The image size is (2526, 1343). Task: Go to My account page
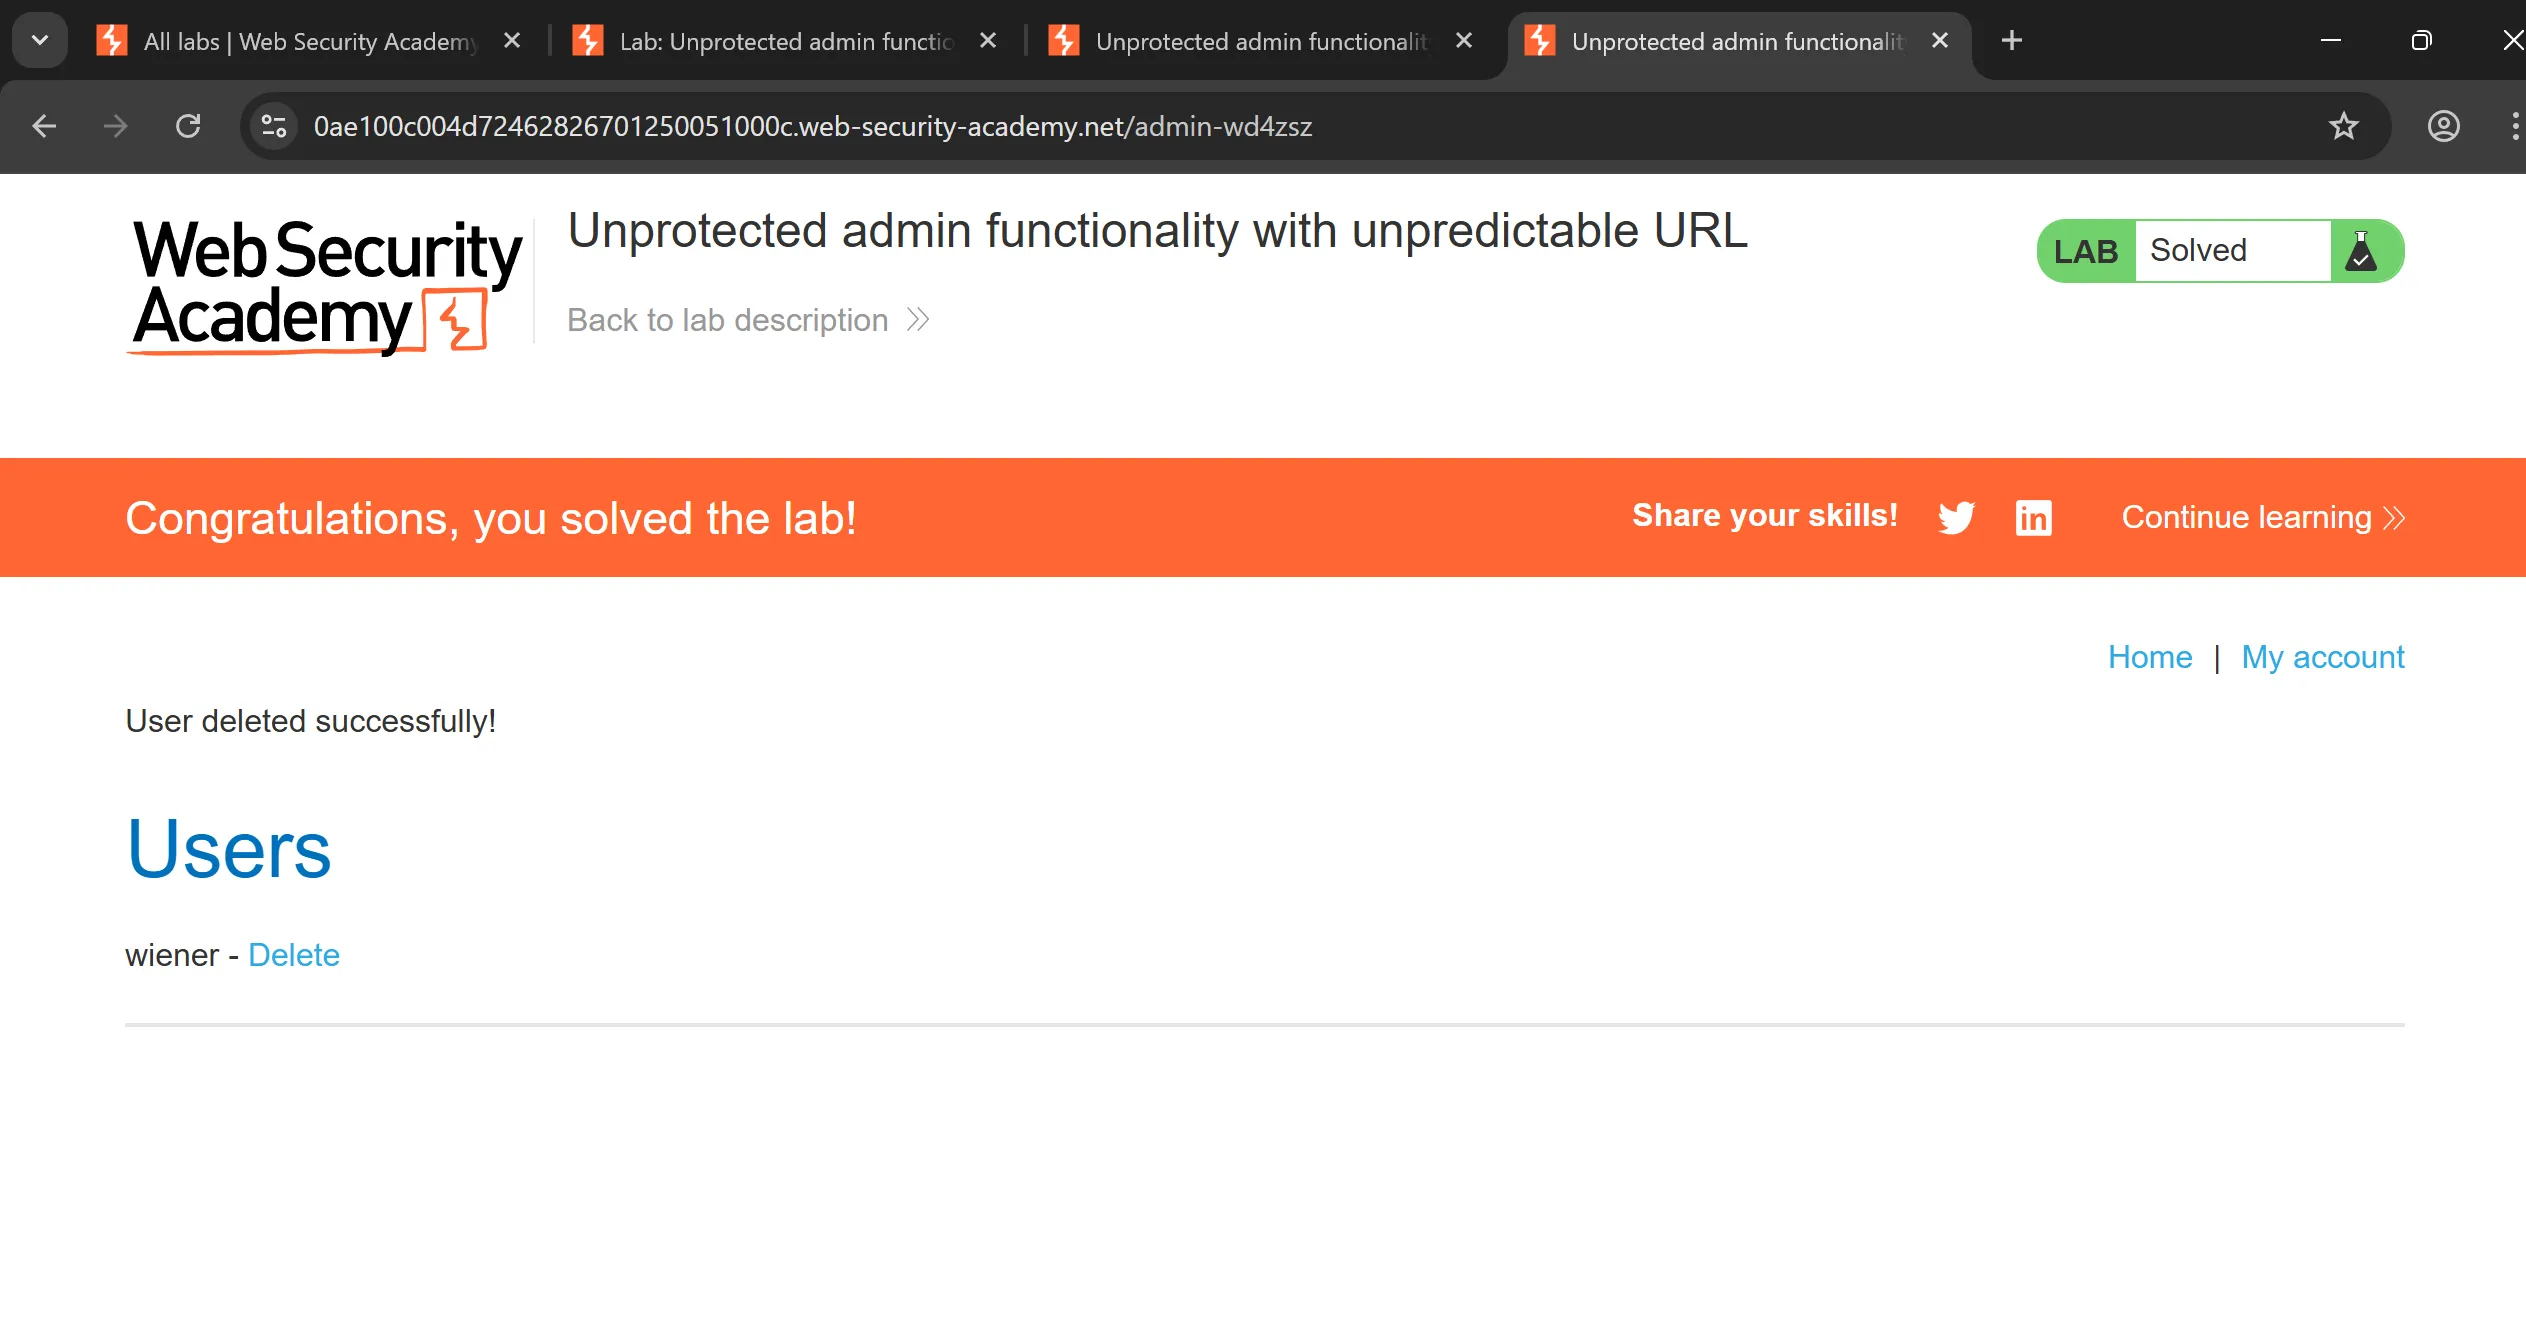tap(2322, 657)
